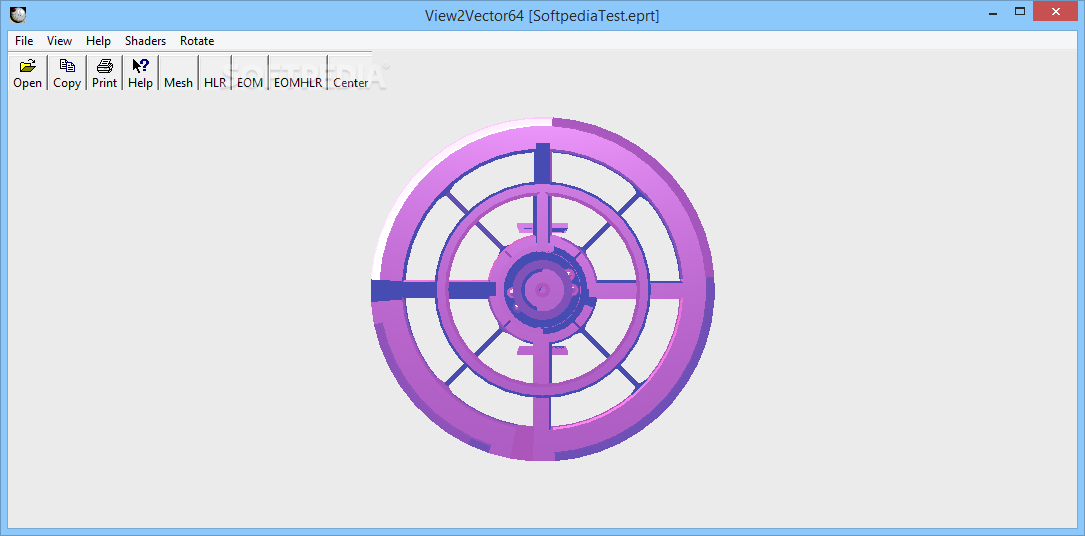This screenshot has height=536, width=1085.
Task: Open the View menu
Action: click(60, 41)
